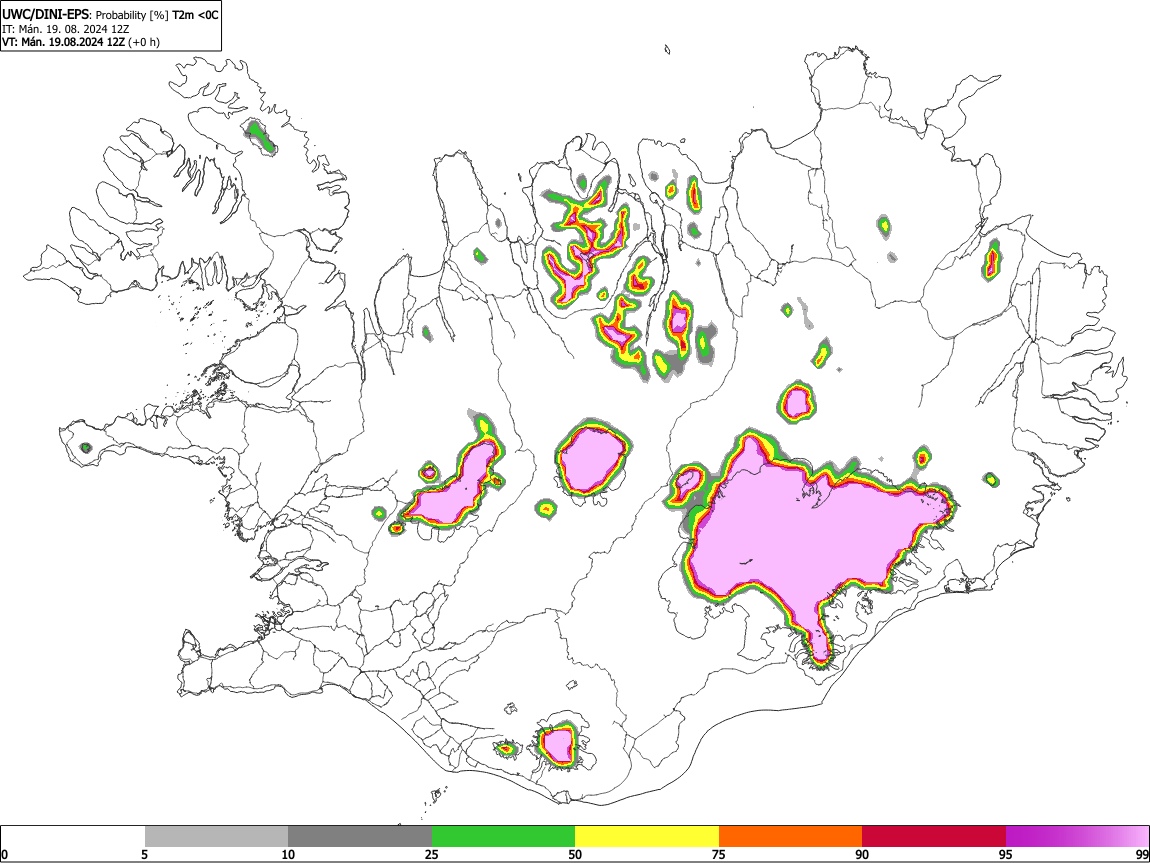Click the light gray 5–10 legend segment
The height and width of the screenshot is (863, 1150).
pyautogui.click(x=216, y=837)
